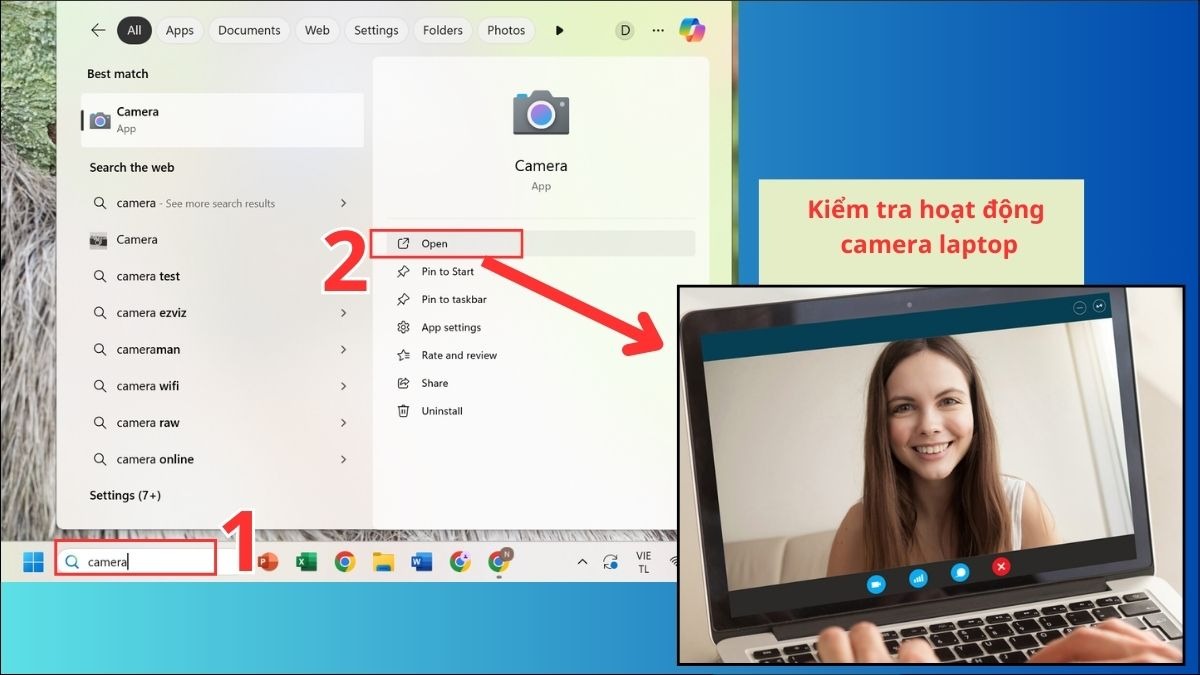1200x675 pixels.
Task: Launch PowerPoint from the taskbar
Action: (x=268, y=562)
